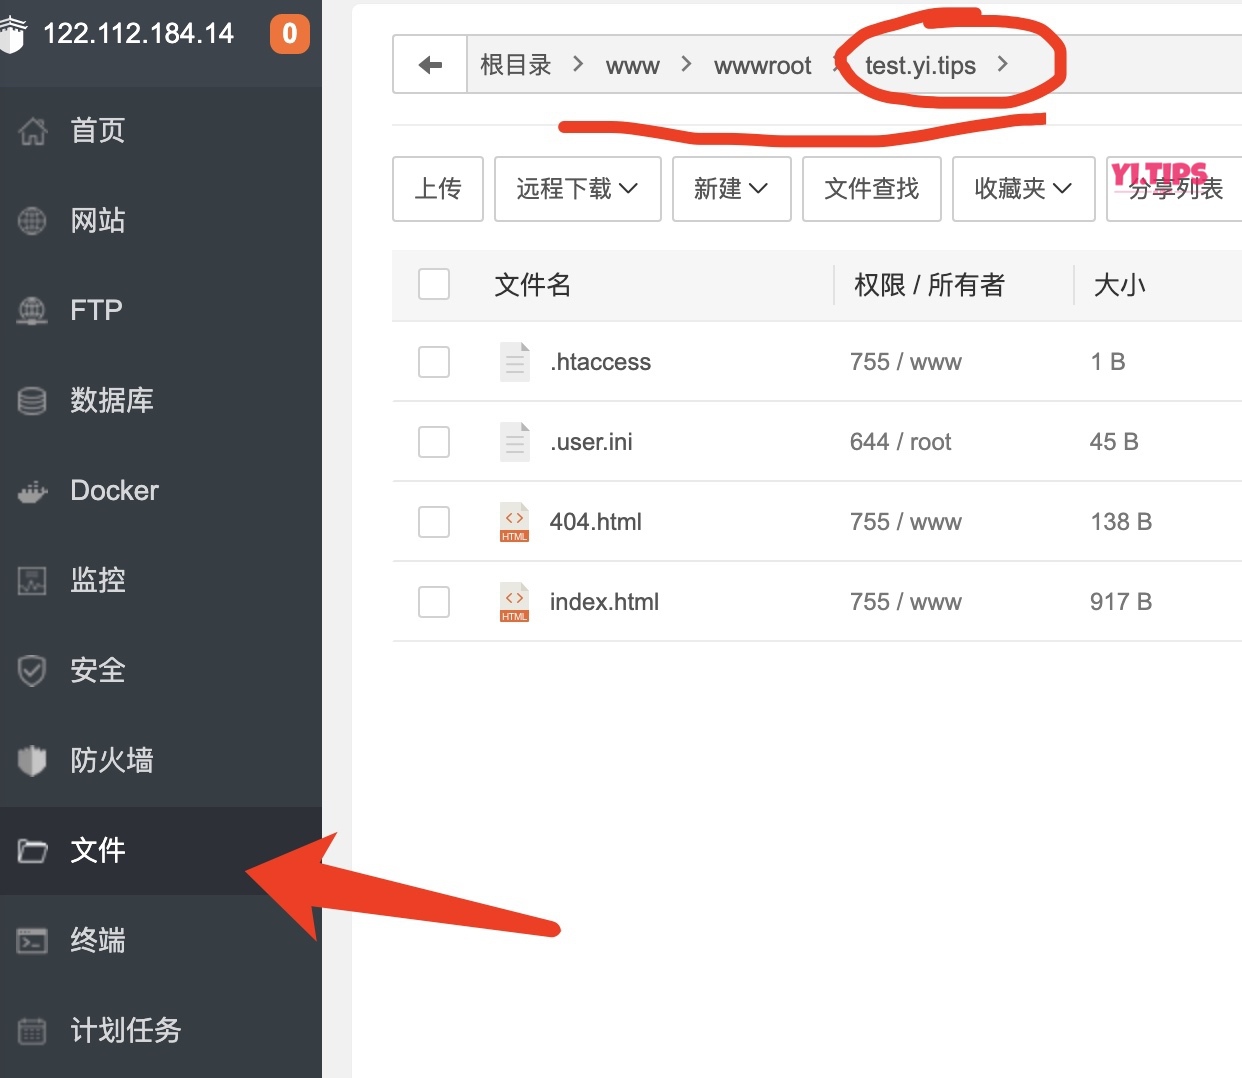The width and height of the screenshot is (1242, 1078).
Task: Click the terminal icon beside 终端
Action: pos(32,941)
